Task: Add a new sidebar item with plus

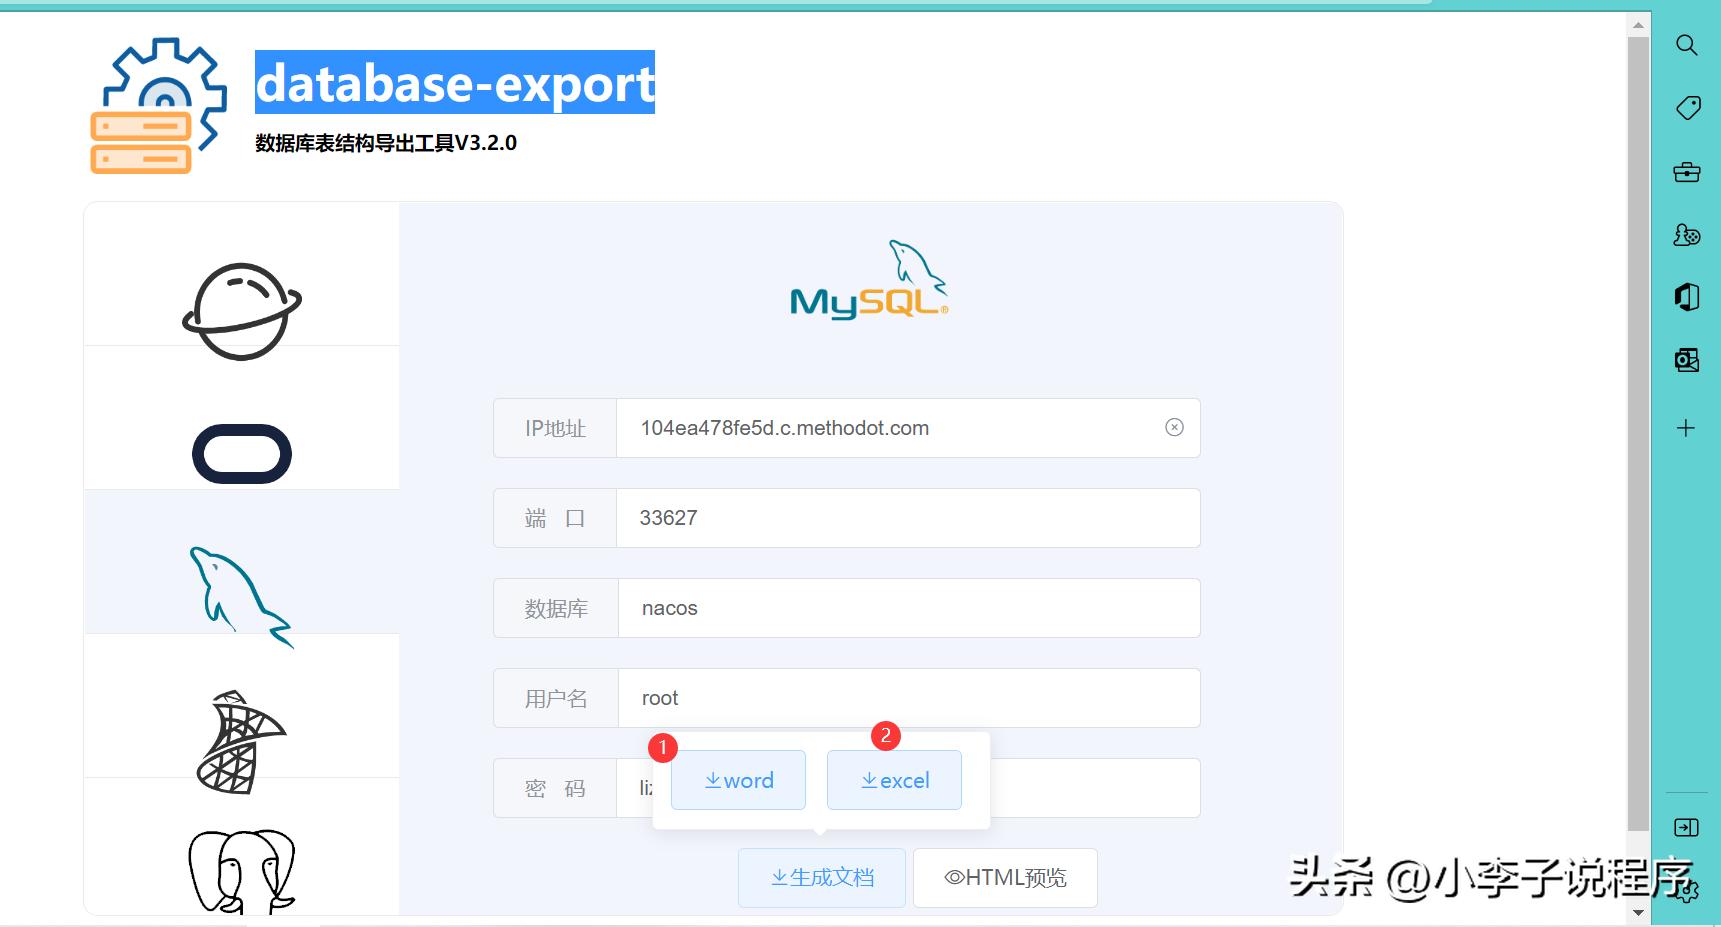Action: click(x=1686, y=428)
